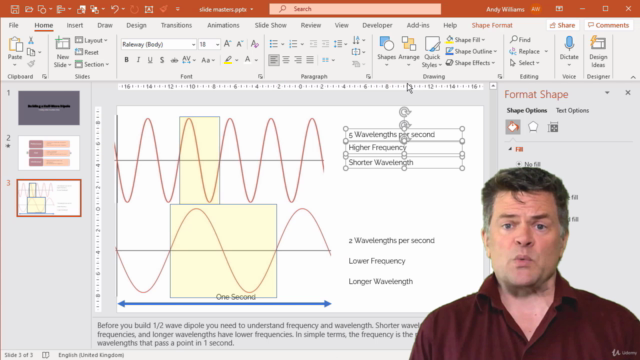Click the Search box in the title bar

click(x=355, y=9)
